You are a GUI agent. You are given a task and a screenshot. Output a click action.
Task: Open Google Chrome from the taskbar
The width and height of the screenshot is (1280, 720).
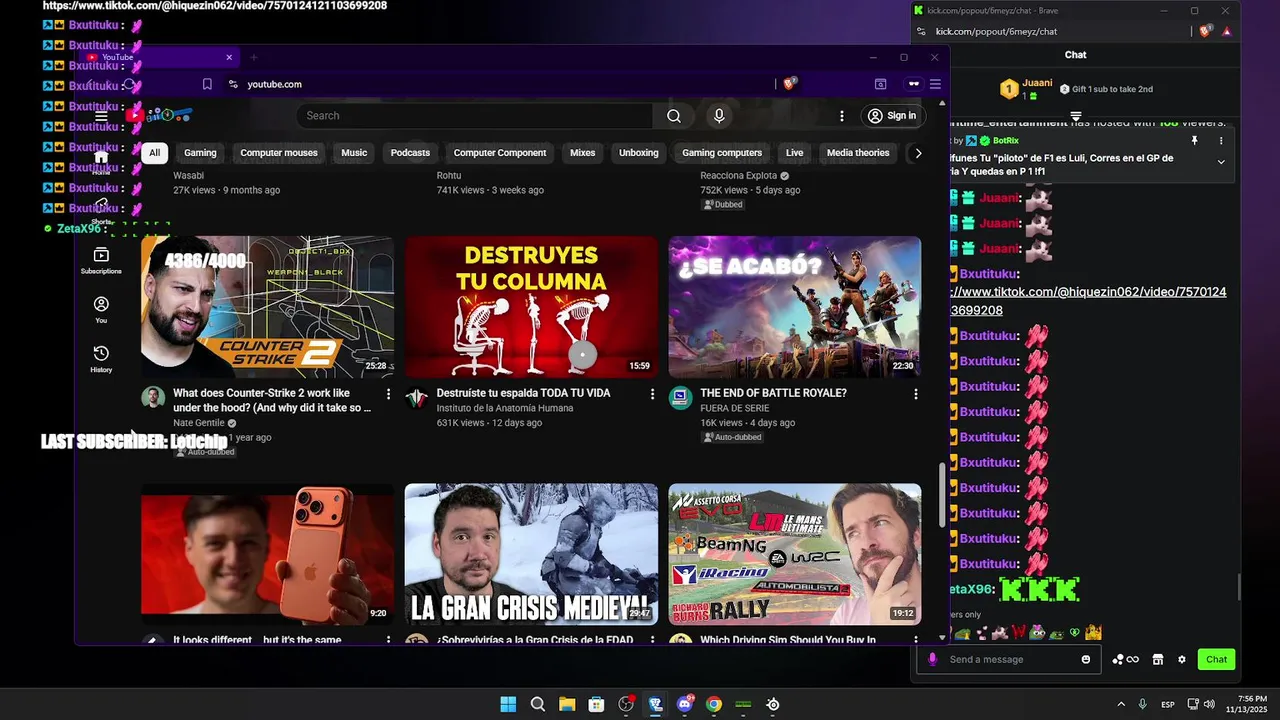(x=714, y=704)
